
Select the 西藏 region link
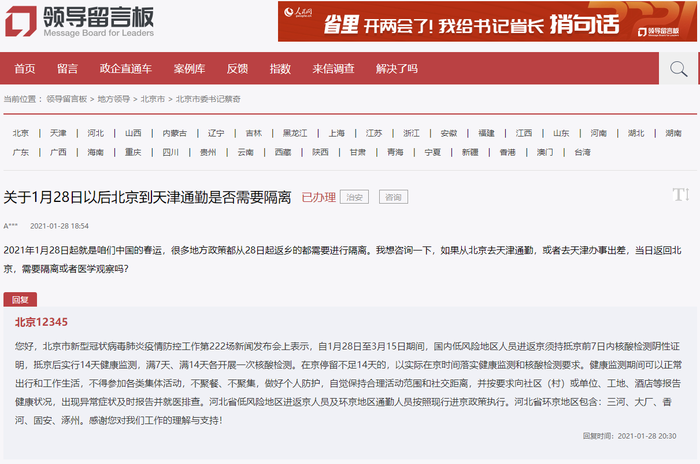[283, 152]
